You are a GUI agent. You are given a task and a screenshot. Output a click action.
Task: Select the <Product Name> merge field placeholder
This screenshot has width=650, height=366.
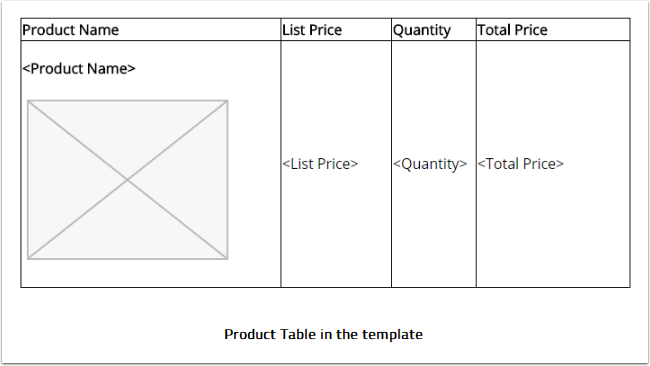pyautogui.click(x=79, y=68)
